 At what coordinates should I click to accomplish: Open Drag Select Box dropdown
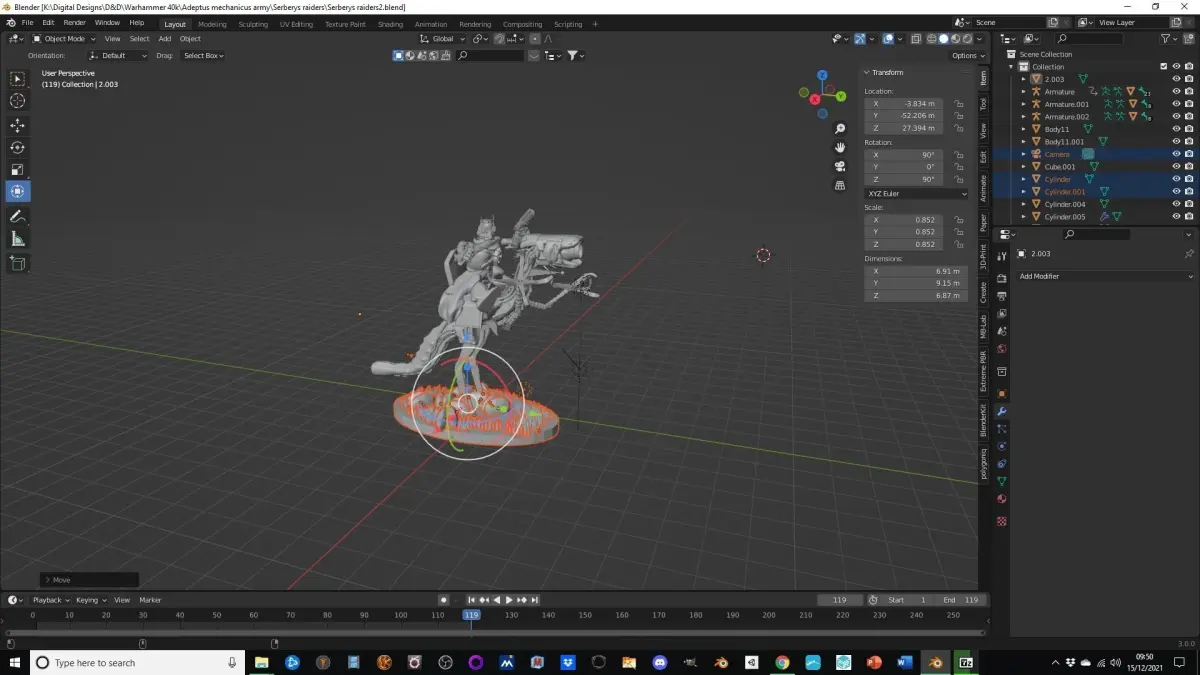(203, 56)
